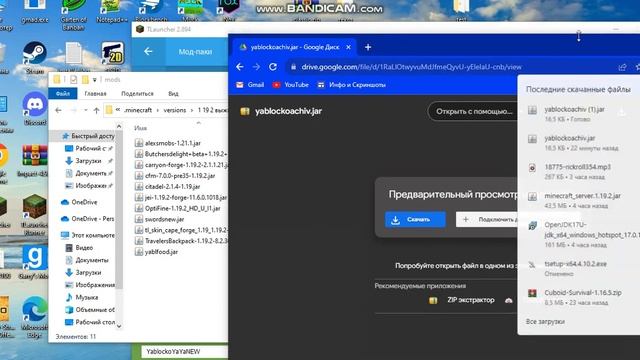Image resolution: width=640 pixels, height=360 pixels.
Task: Click the Подключить apps button
Action: 487,220
